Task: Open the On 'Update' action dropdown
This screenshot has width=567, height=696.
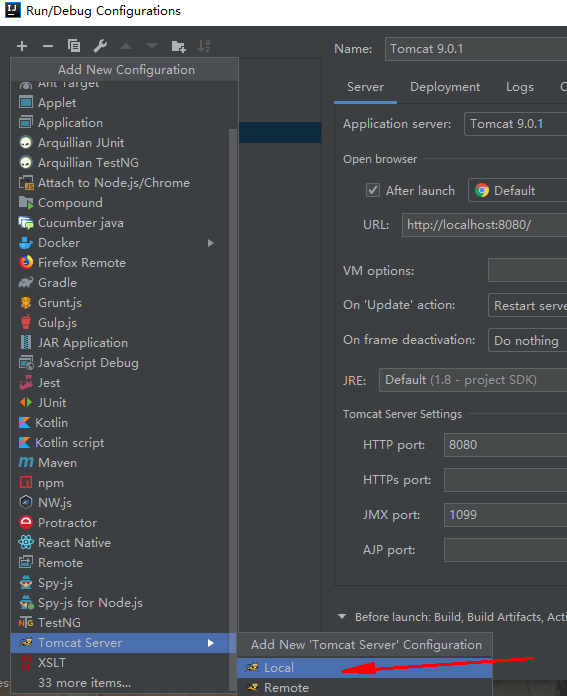Action: (x=527, y=305)
